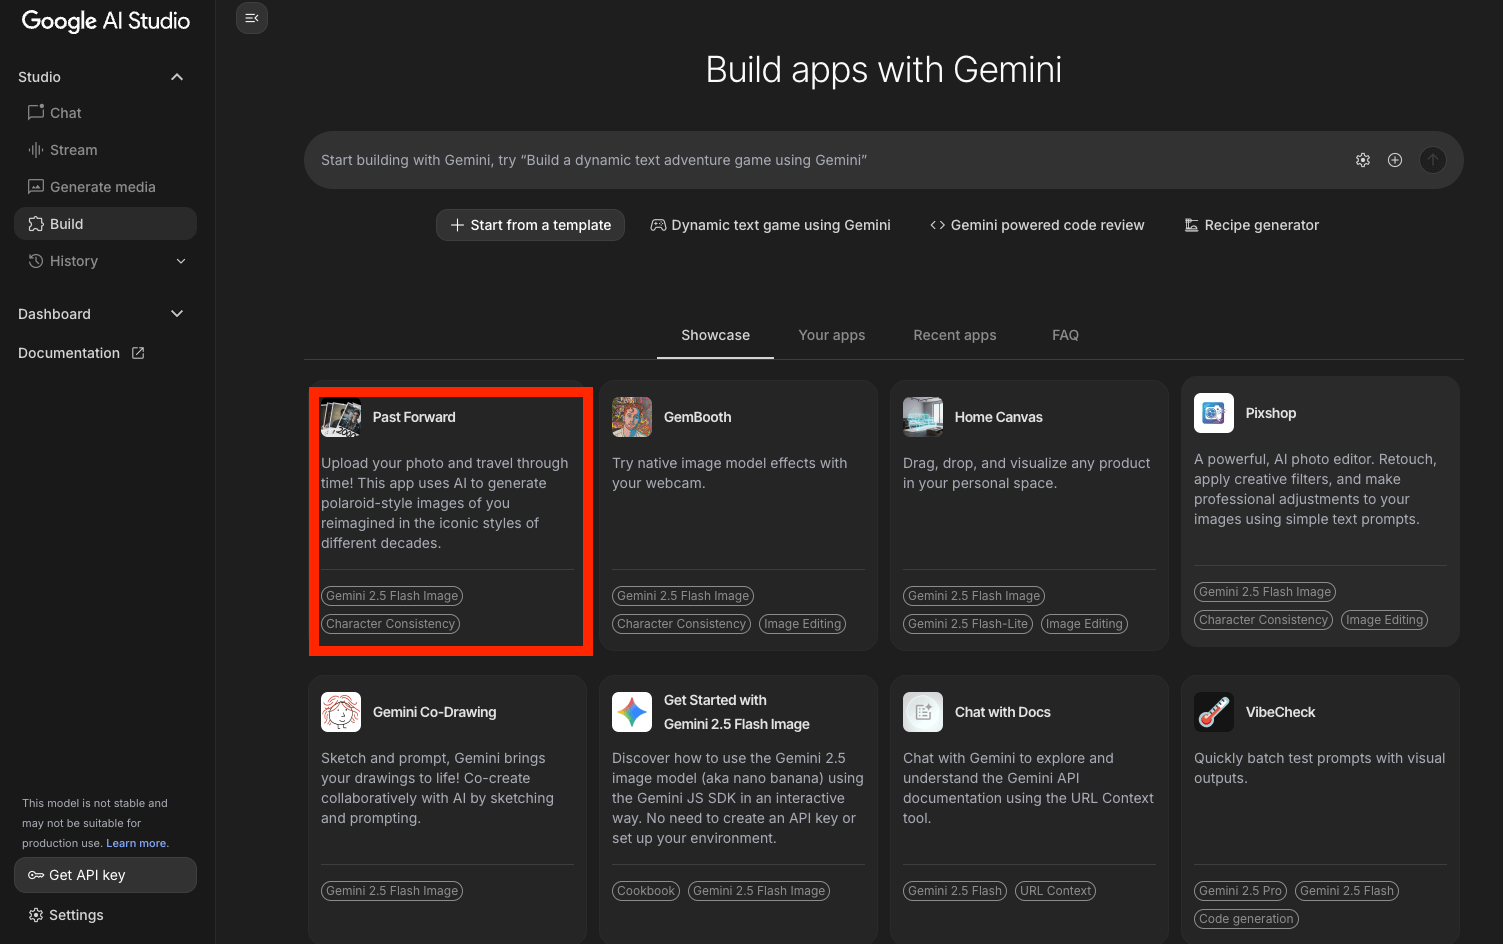
Task: Click the Documentation link
Action: point(69,353)
